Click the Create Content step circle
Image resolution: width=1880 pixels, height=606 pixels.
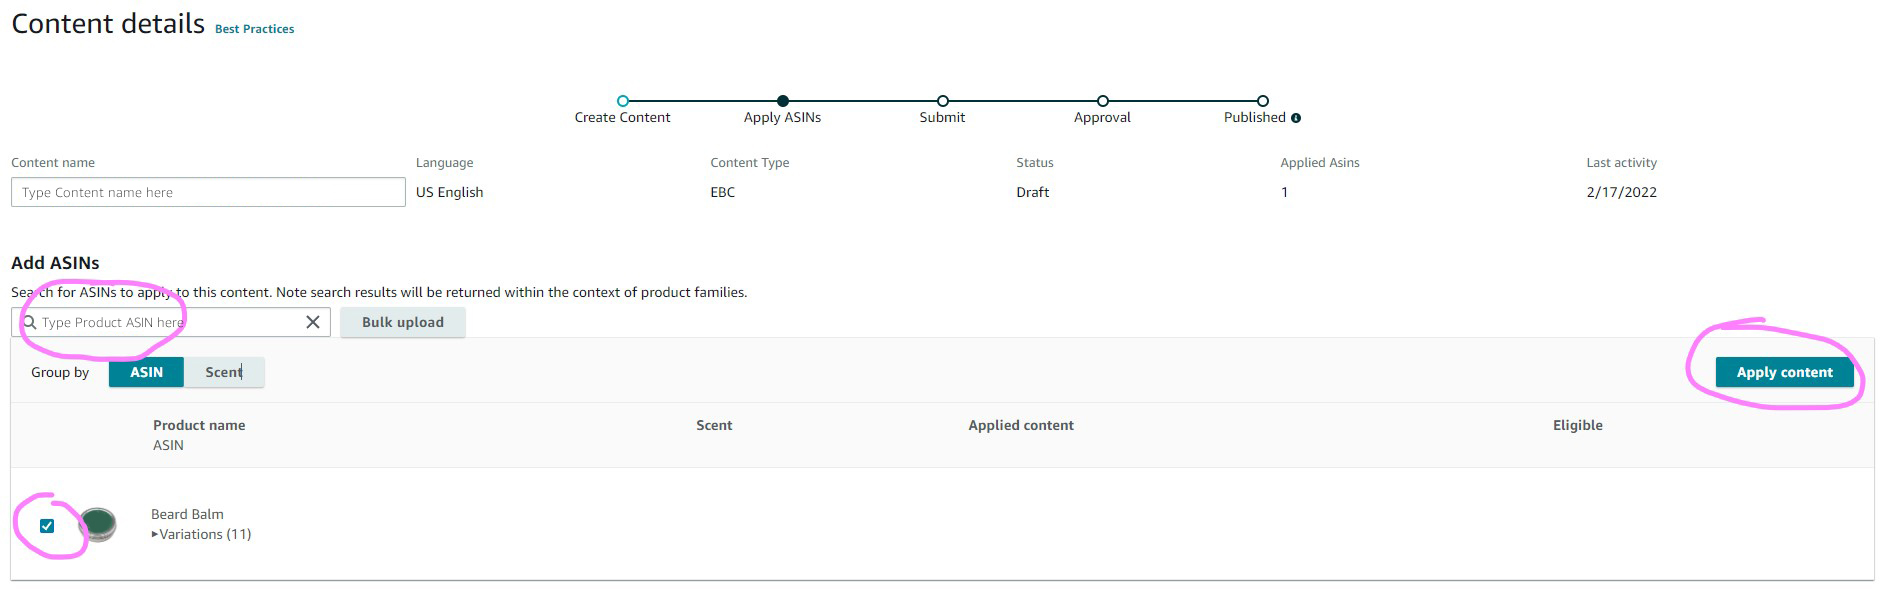click(623, 101)
